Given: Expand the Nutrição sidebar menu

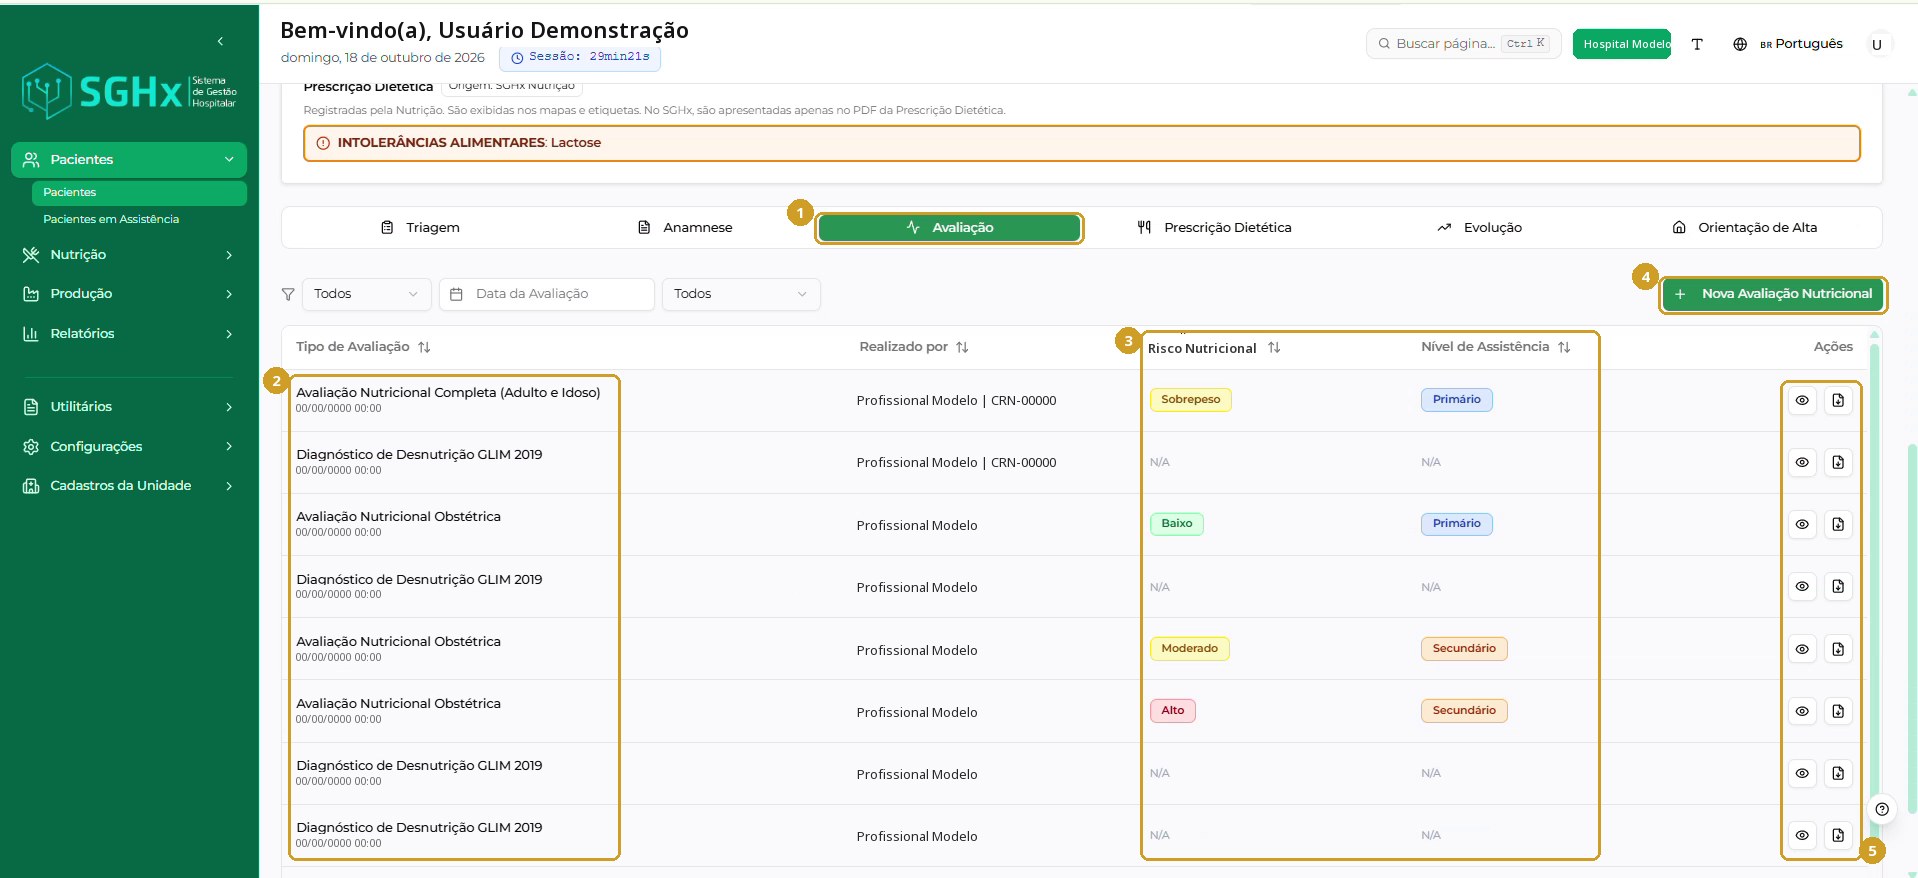Looking at the screenshot, I should tap(129, 255).
